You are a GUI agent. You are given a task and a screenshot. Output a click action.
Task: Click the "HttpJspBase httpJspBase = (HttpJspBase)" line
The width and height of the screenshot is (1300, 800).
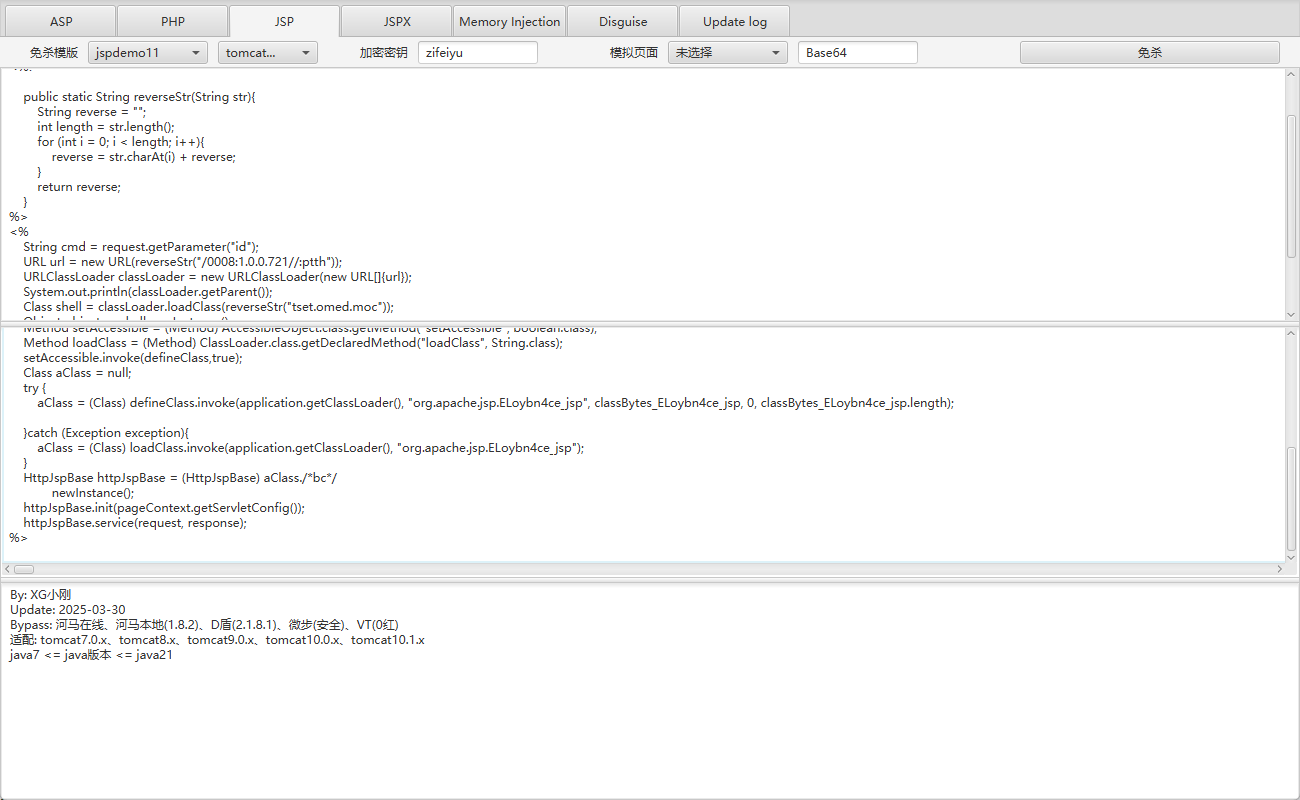[x=180, y=478]
